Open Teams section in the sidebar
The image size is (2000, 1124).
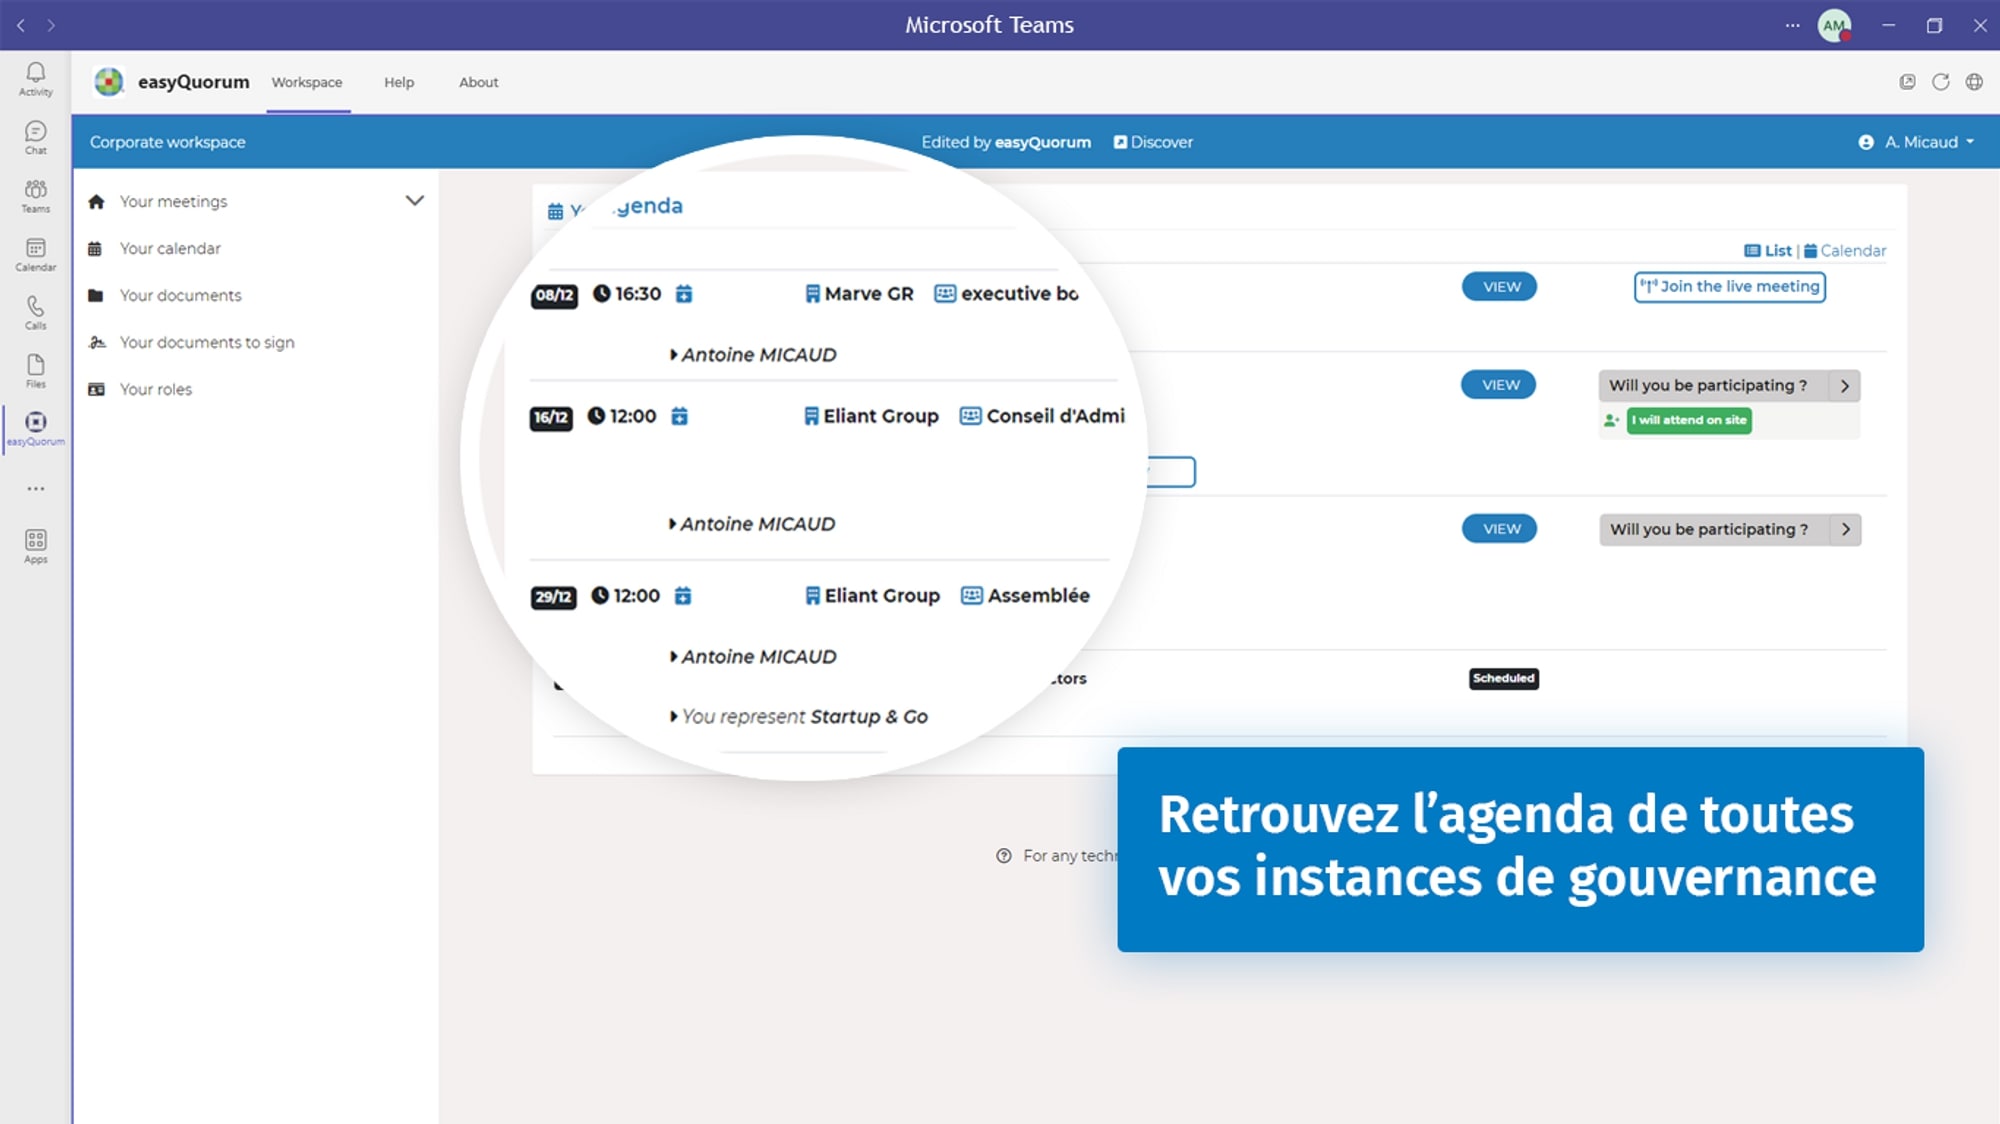click(x=35, y=196)
